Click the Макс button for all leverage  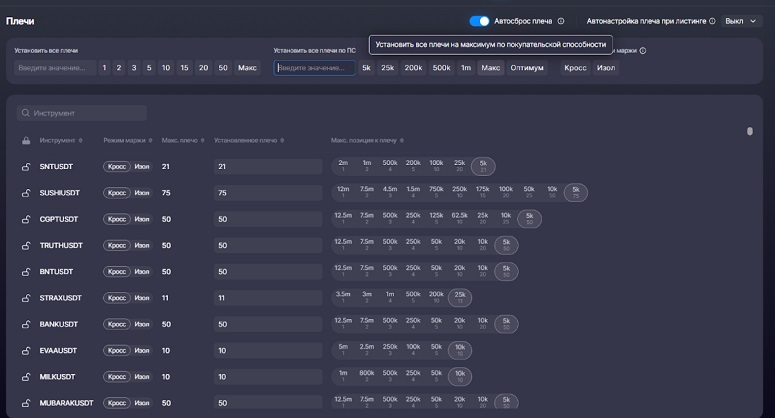[x=247, y=68]
